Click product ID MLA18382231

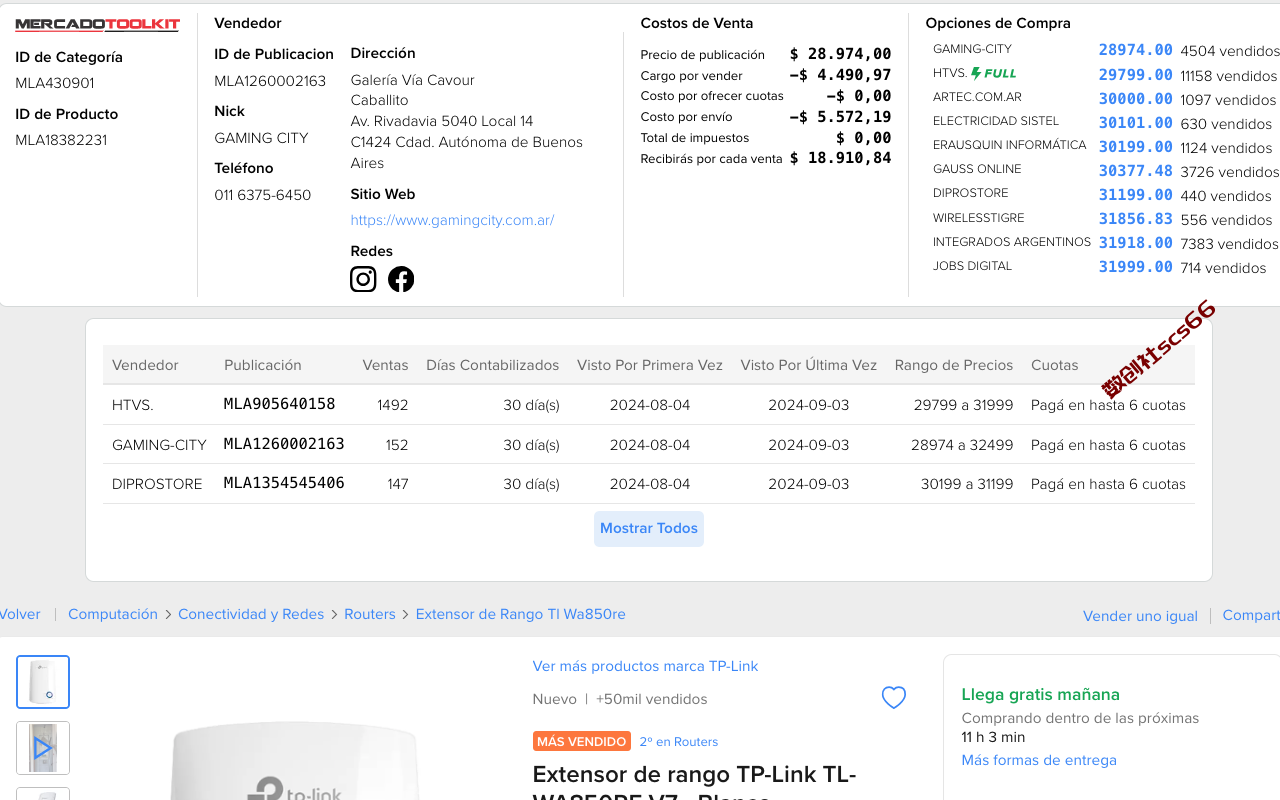[x=61, y=140]
